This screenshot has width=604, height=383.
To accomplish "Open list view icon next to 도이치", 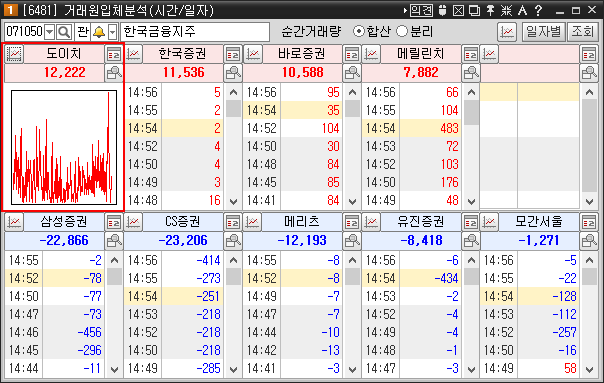I will [114, 54].
